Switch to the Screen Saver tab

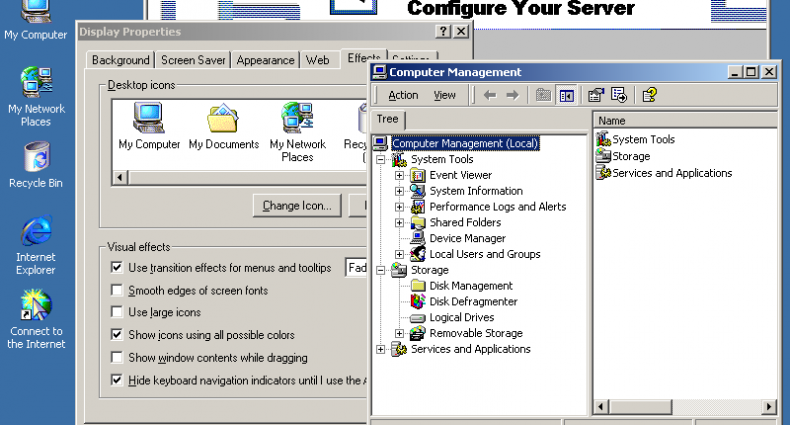[x=193, y=60]
